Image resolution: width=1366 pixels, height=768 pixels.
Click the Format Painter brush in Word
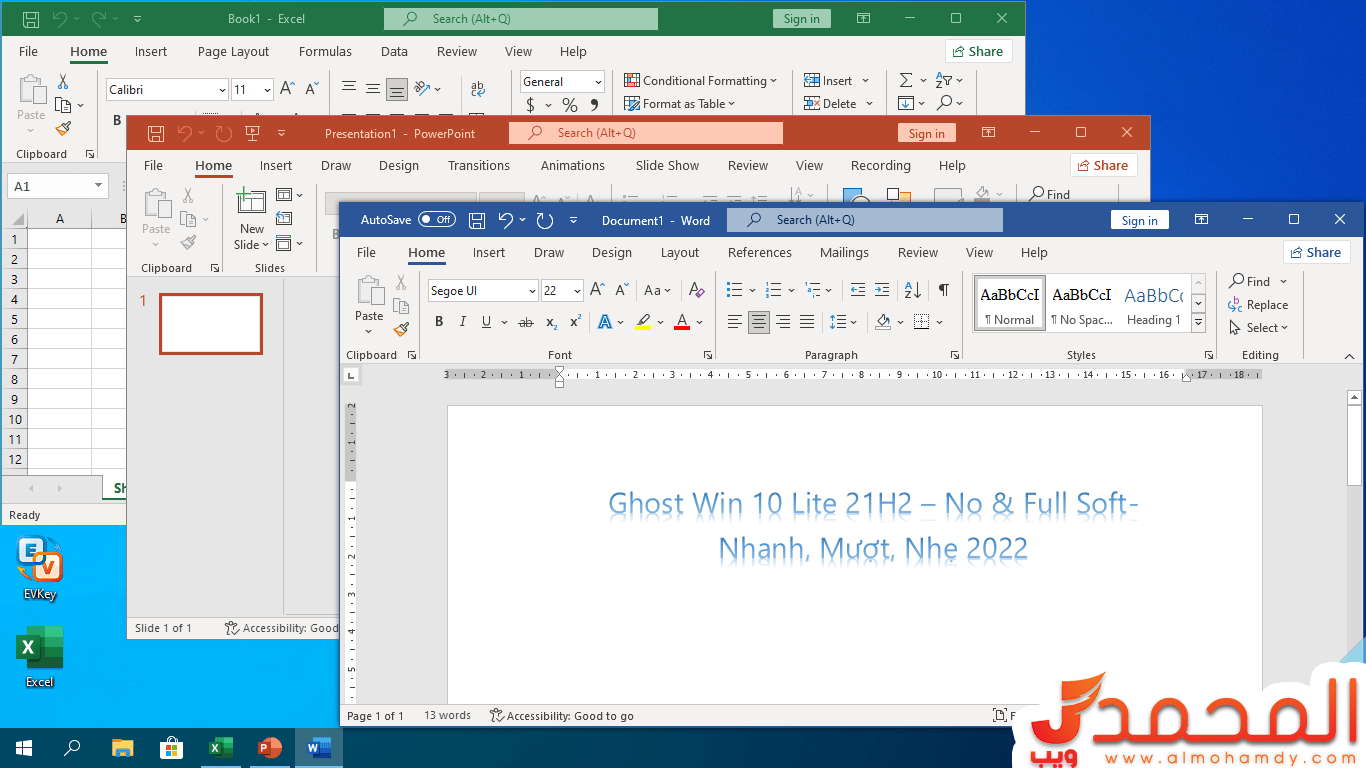[401, 329]
